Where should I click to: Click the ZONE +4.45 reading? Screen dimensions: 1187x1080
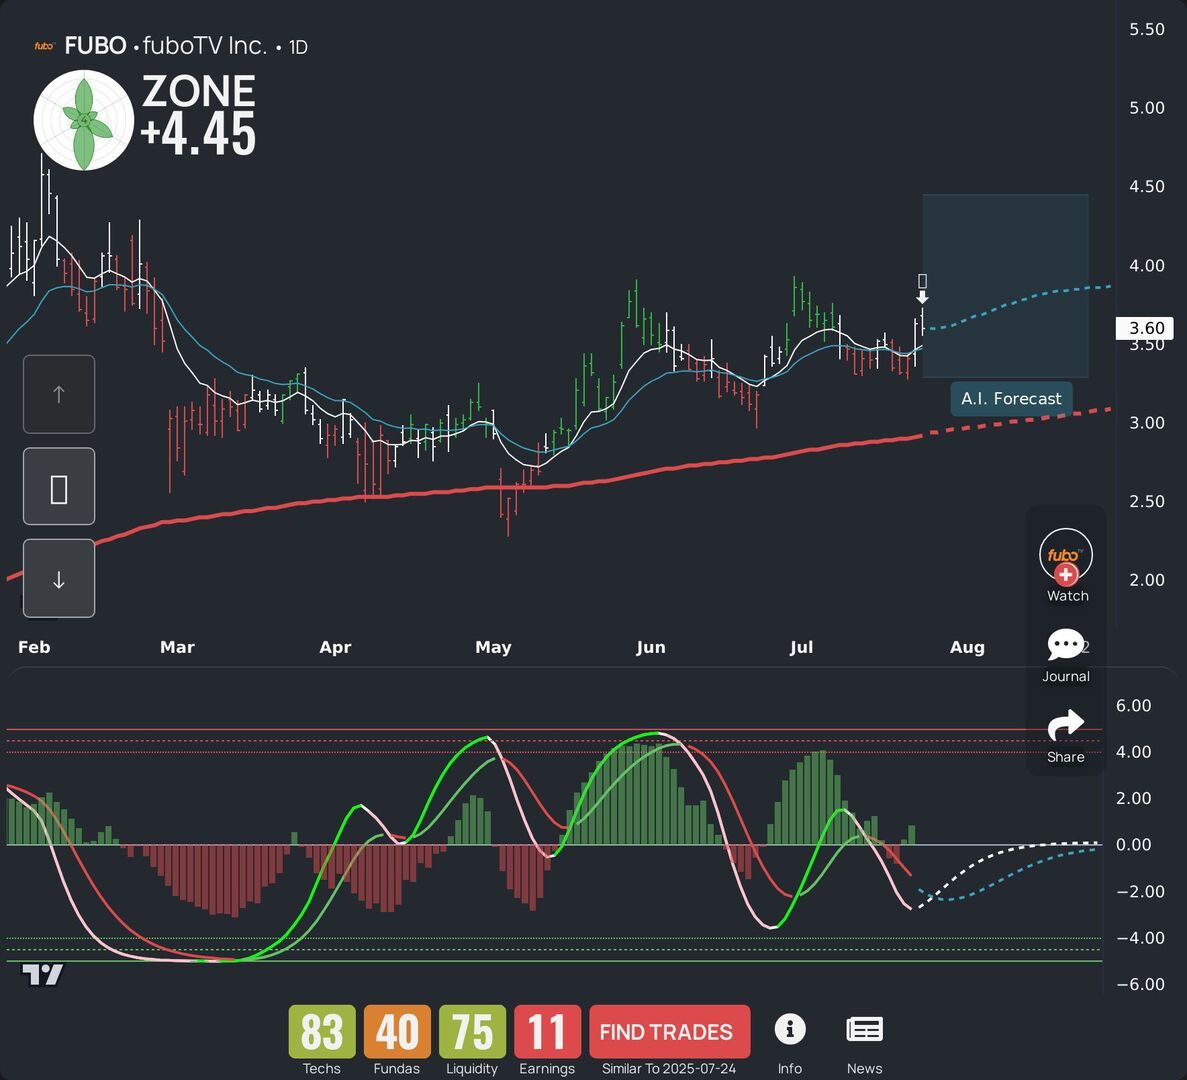[x=198, y=114]
